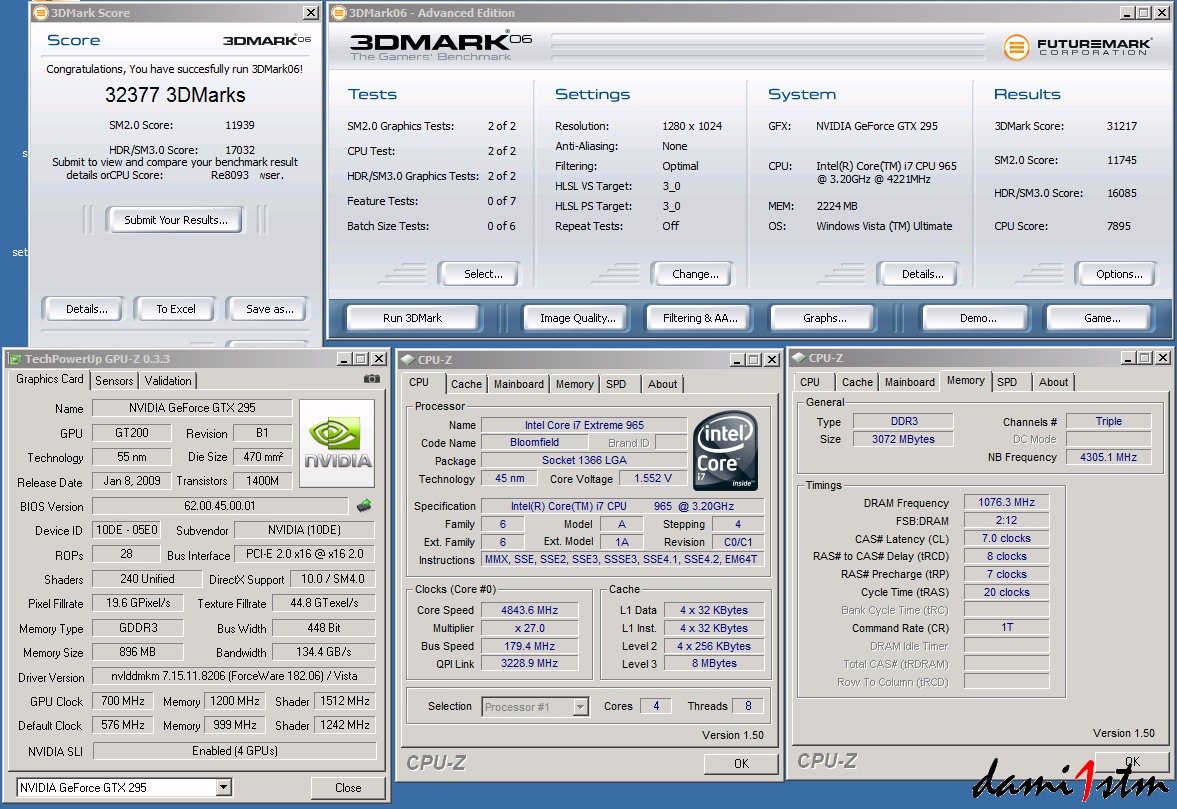Click the Core Speed 4843.6 MHz value
Image resolution: width=1177 pixels, height=809 pixels.
pyautogui.click(x=529, y=610)
